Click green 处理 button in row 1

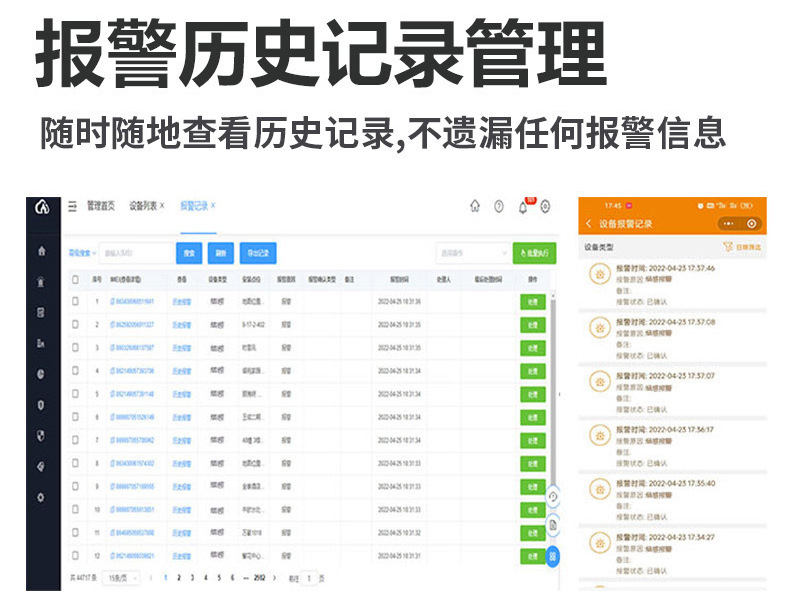pyautogui.click(x=533, y=302)
